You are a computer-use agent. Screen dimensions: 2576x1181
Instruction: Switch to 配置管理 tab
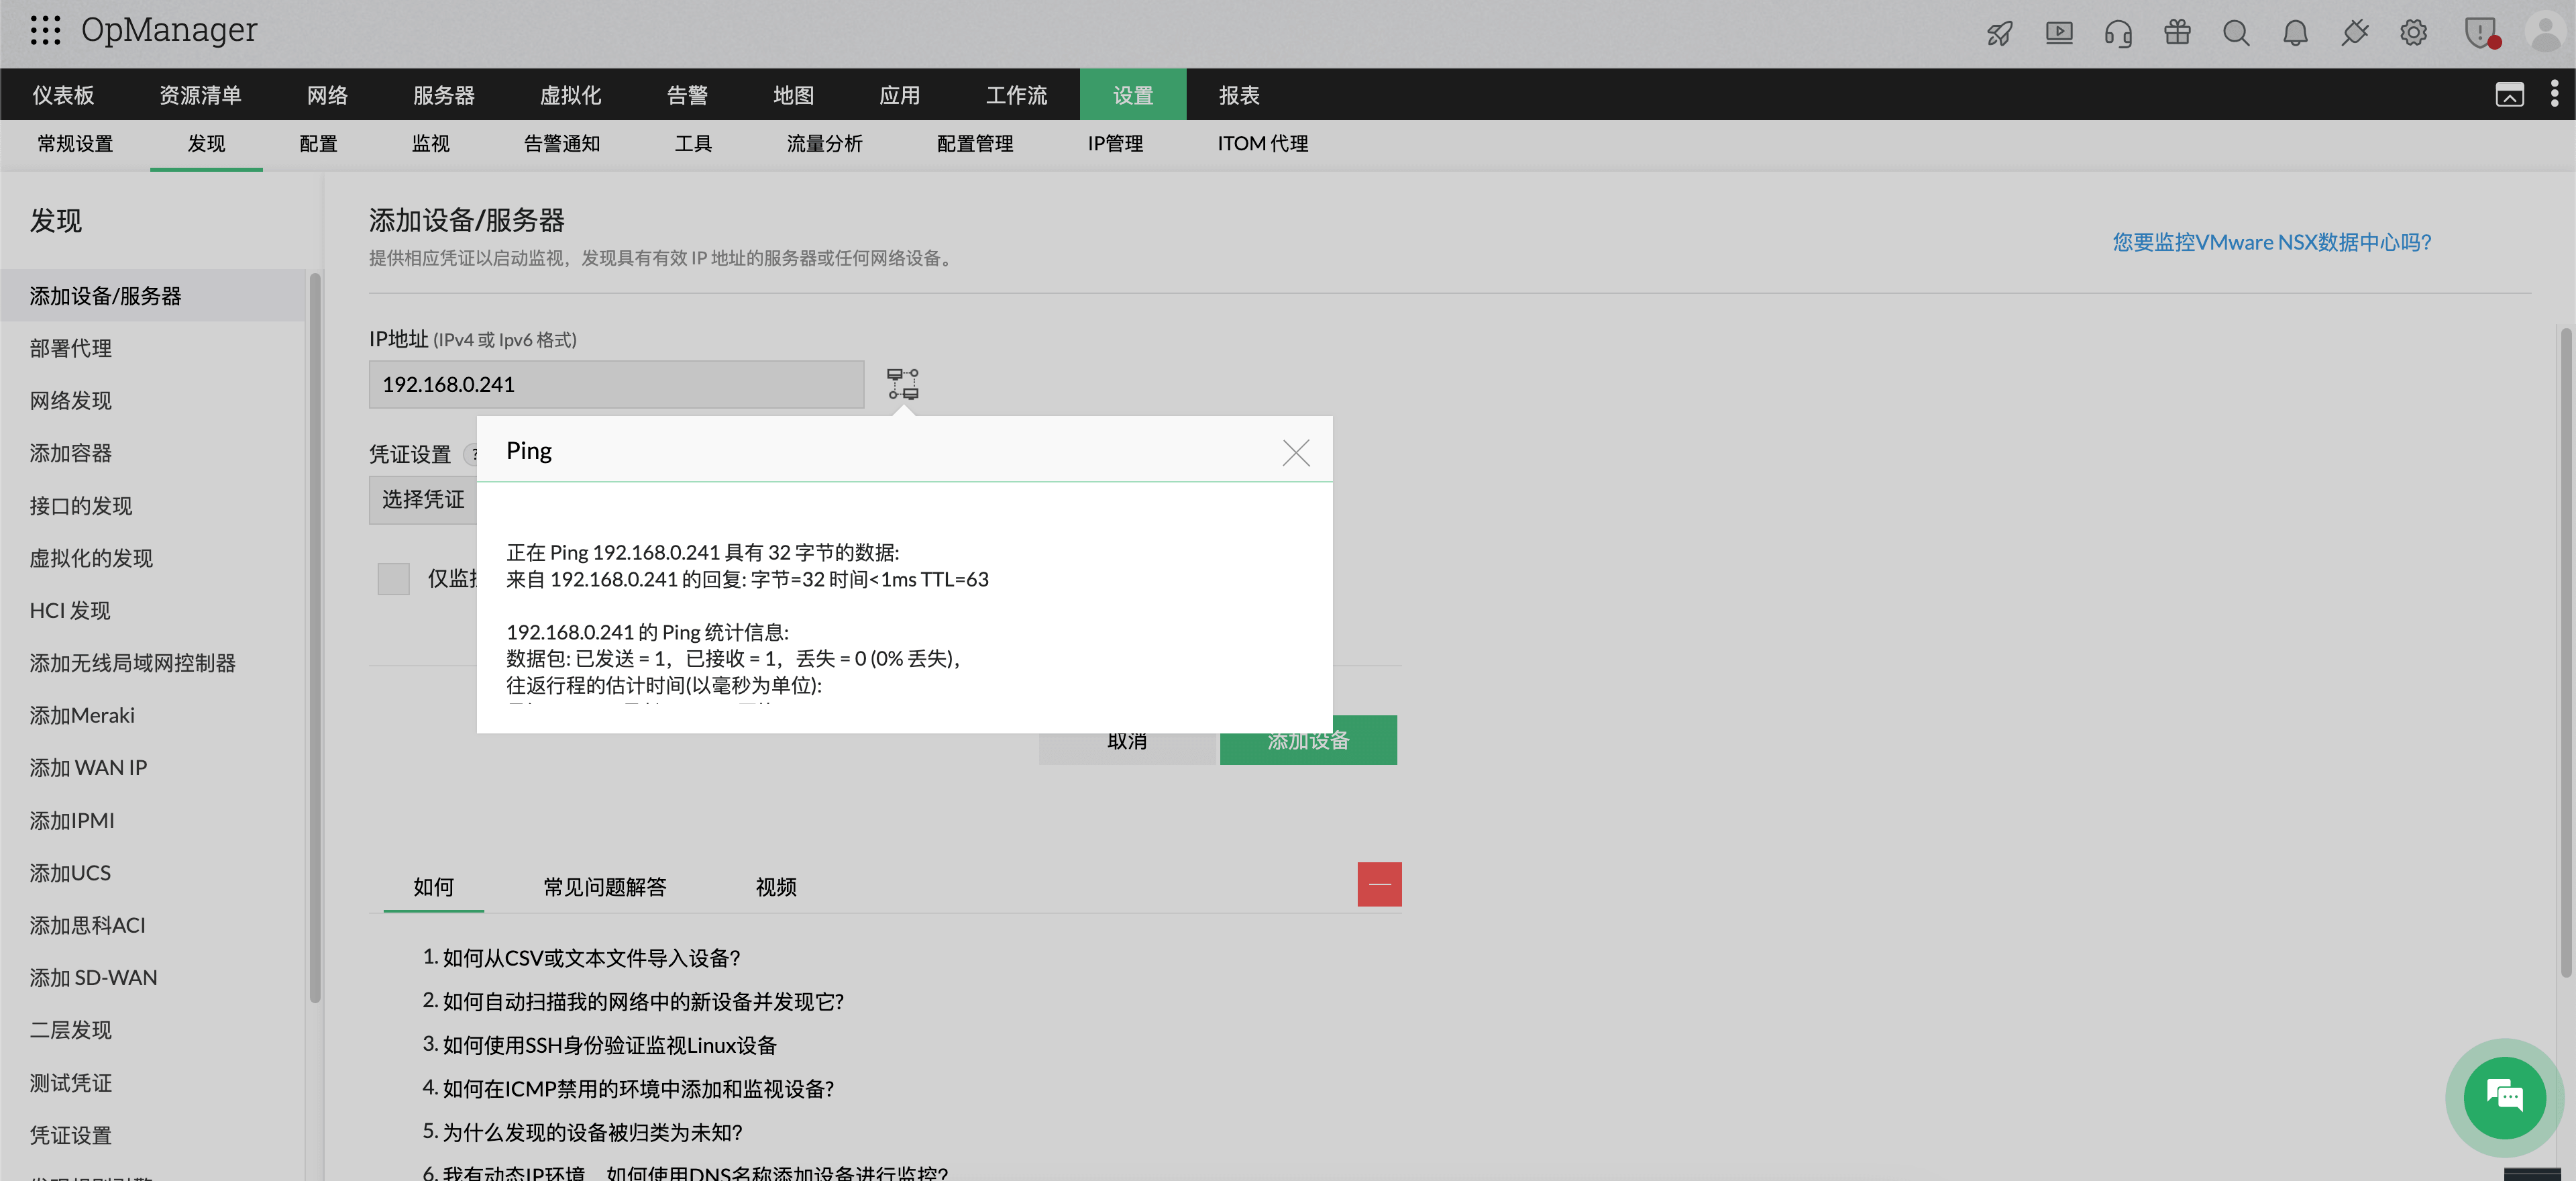(x=975, y=144)
